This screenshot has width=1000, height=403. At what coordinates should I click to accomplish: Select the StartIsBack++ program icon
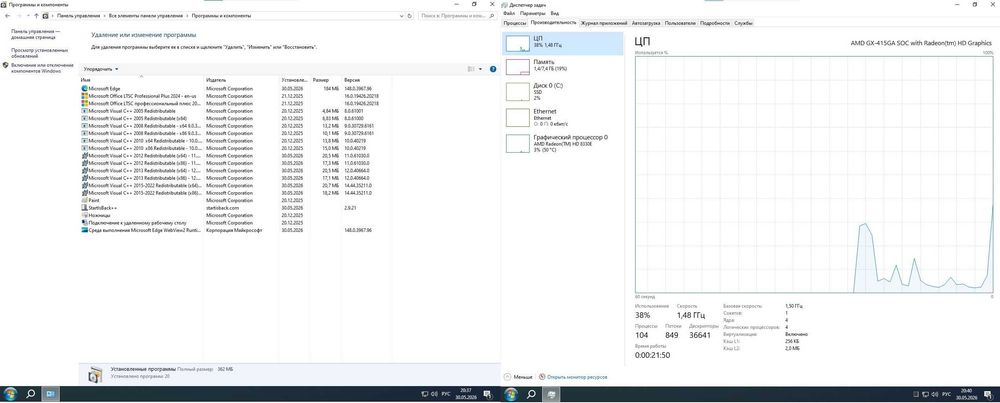[85, 208]
